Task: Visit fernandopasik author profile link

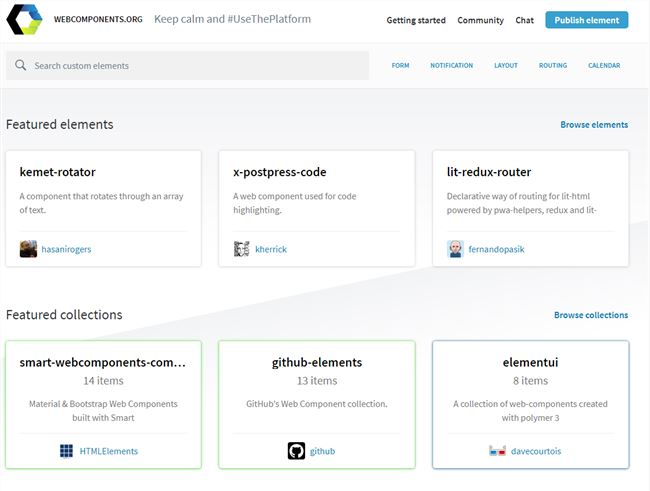Action: [496, 249]
